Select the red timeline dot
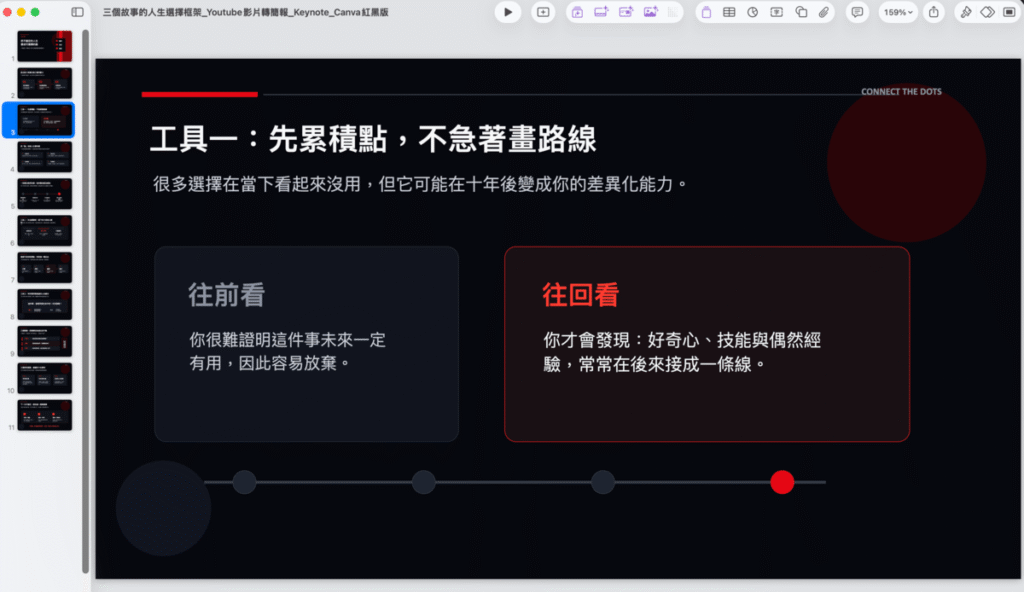 pyautogui.click(x=782, y=482)
